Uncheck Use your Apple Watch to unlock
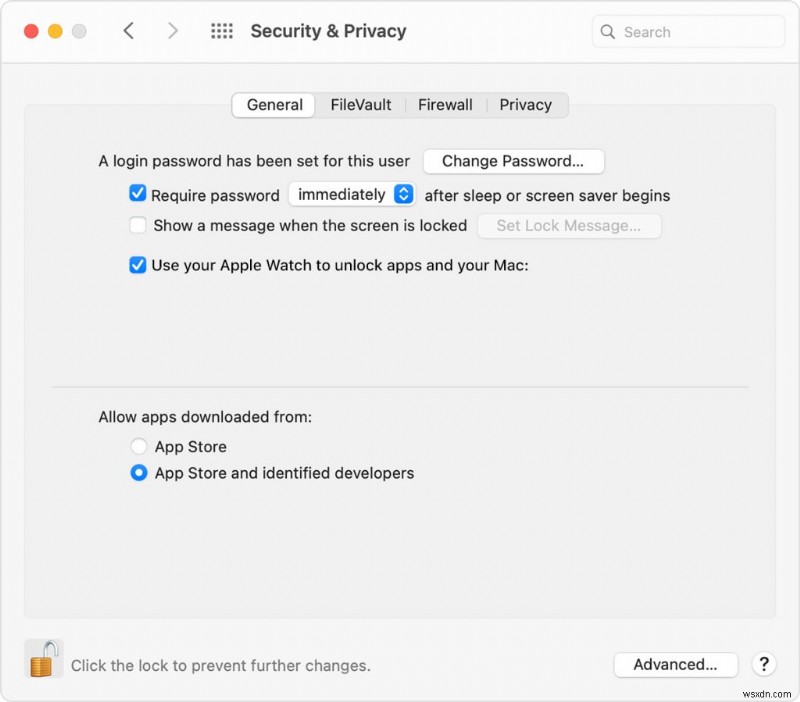800x702 pixels. click(x=137, y=265)
